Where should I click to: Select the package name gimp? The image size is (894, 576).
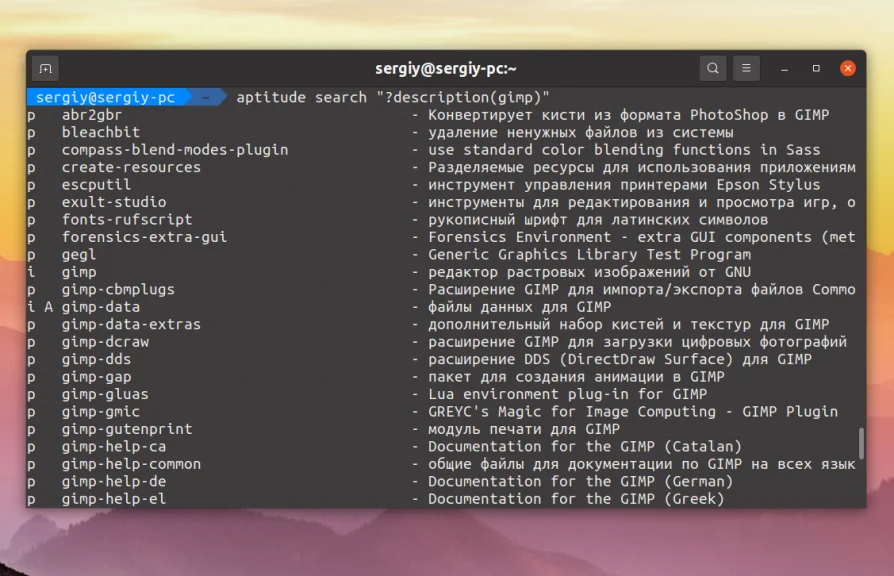click(x=76, y=271)
